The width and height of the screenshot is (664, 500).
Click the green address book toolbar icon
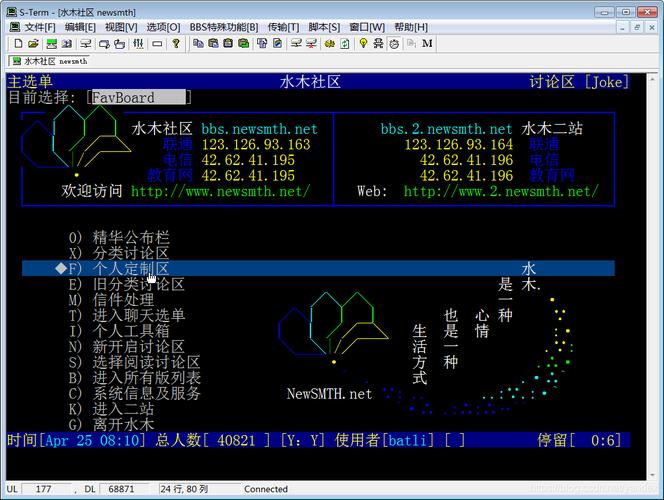click(x=52, y=43)
